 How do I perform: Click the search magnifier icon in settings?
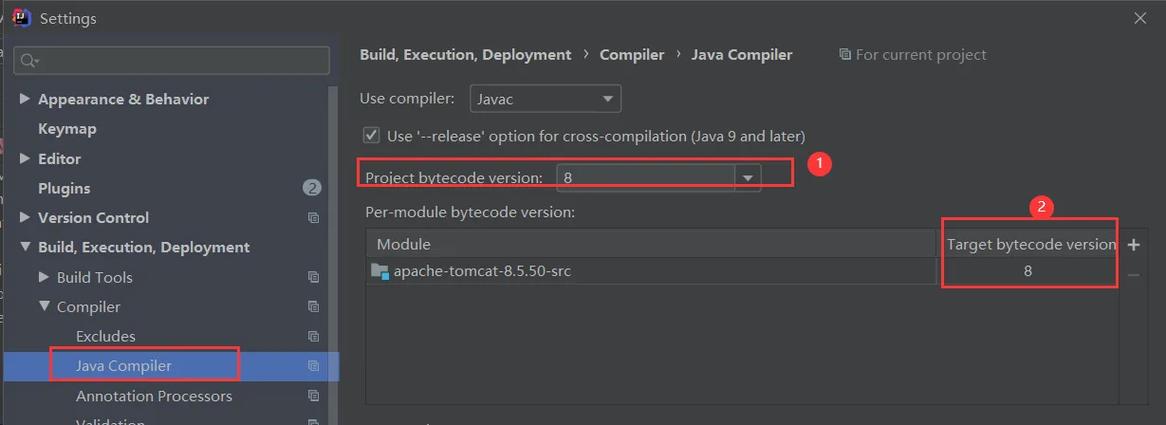pos(30,61)
